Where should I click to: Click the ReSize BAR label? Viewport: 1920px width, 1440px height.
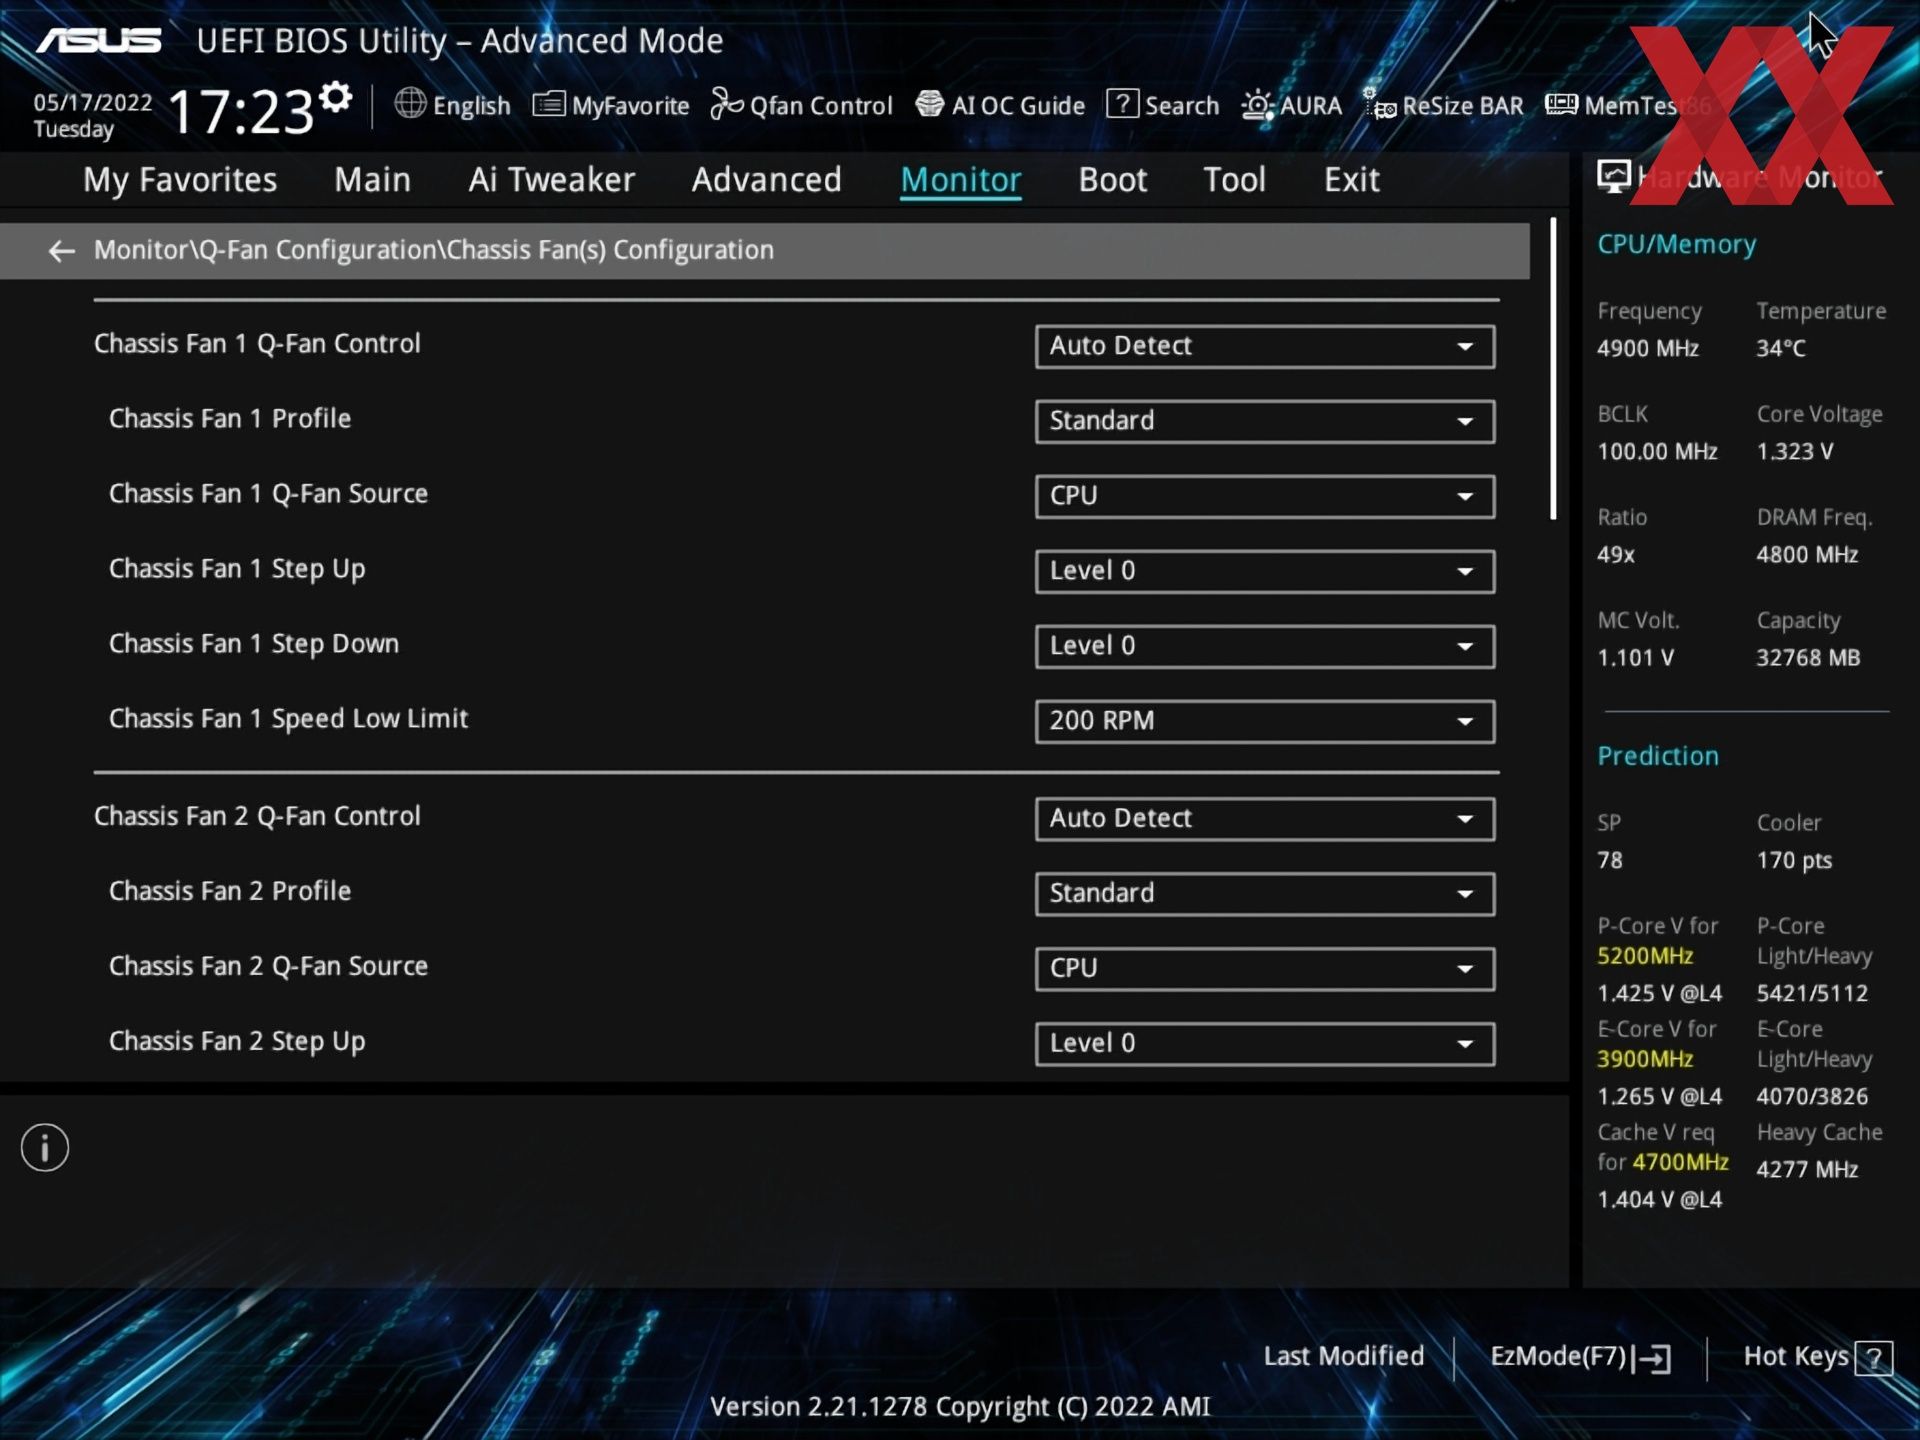1462,106
